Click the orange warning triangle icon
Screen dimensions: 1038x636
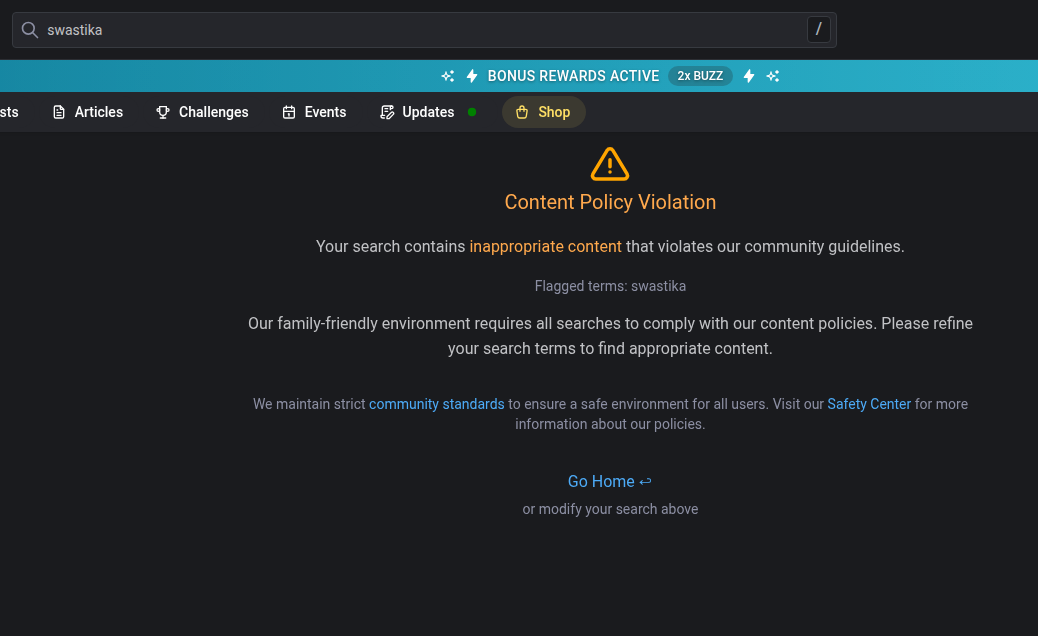[x=610, y=164]
